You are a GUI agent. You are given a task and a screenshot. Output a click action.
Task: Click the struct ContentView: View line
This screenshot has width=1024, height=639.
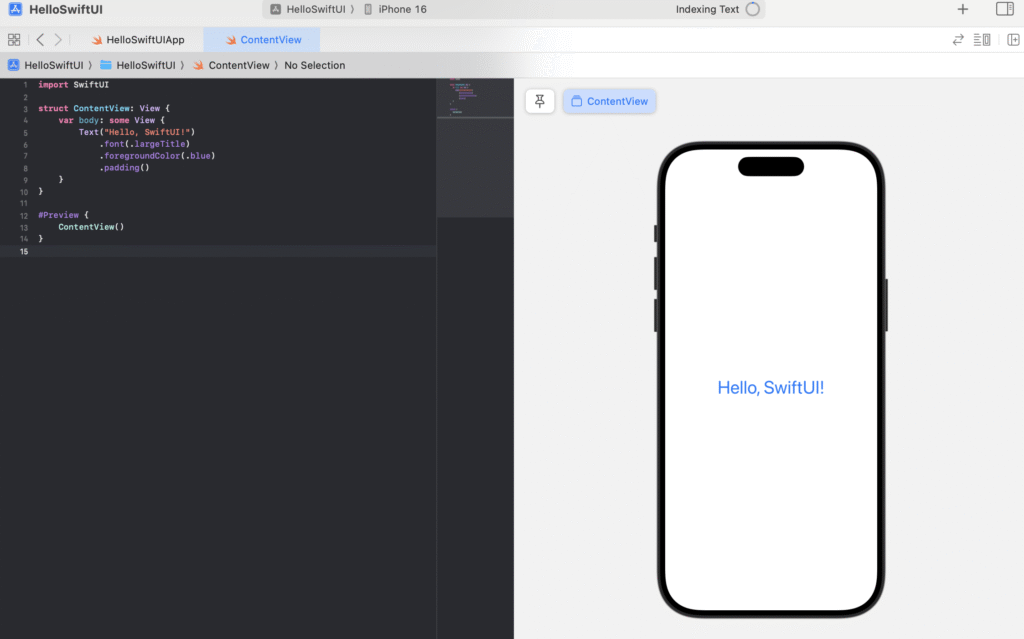[x=103, y=108]
